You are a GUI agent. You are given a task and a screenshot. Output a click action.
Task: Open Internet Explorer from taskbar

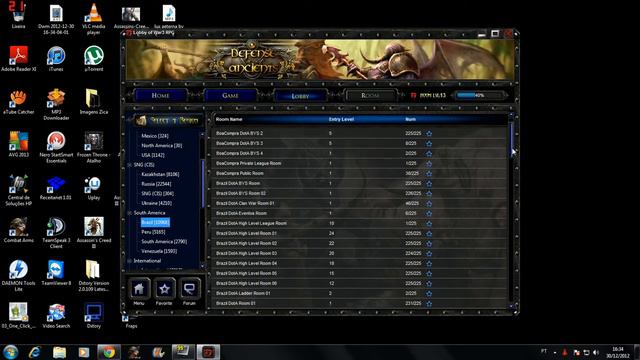point(35,352)
